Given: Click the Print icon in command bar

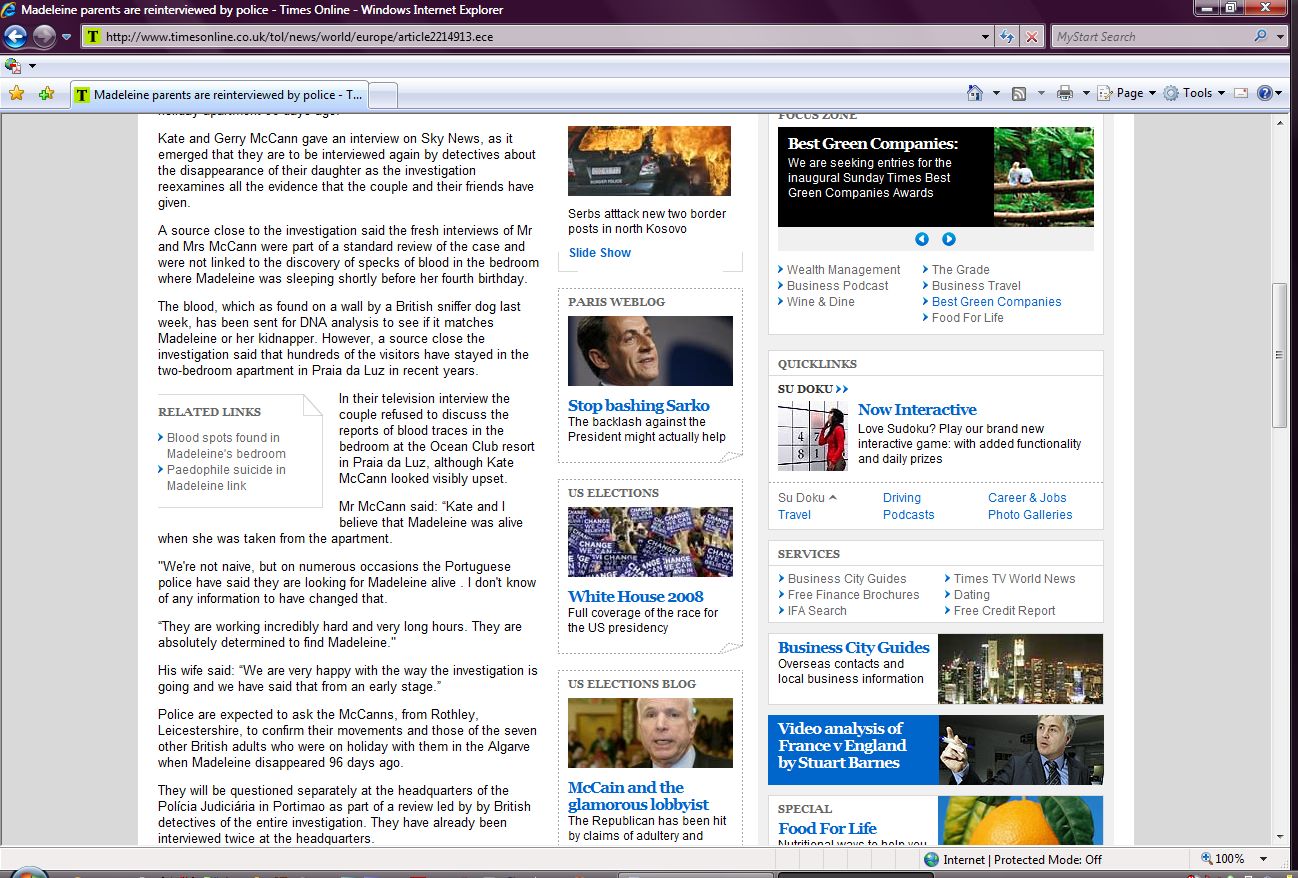Looking at the screenshot, I should (1064, 93).
